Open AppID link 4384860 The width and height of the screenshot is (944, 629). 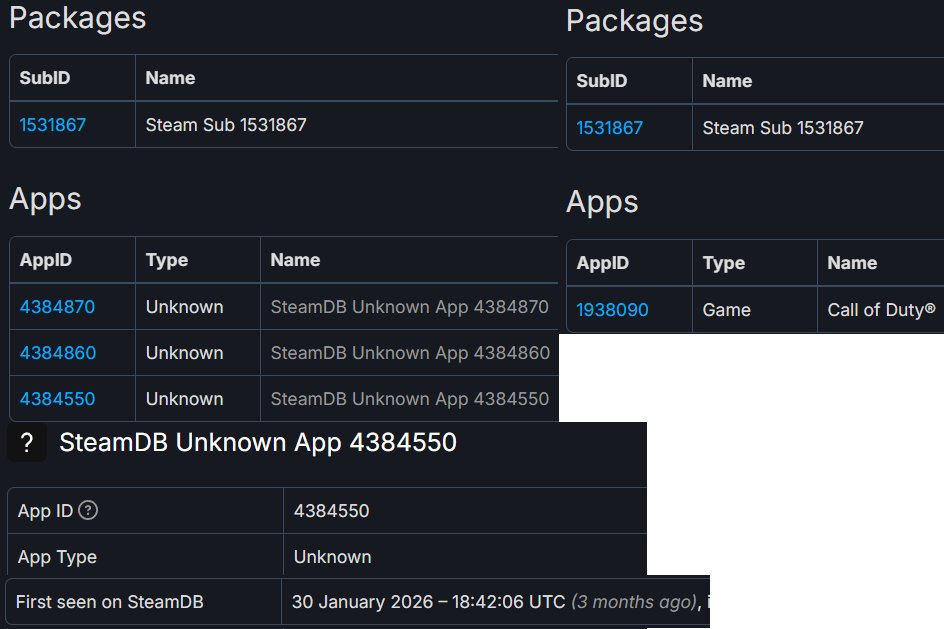pyautogui.click(x=58, y=353)
